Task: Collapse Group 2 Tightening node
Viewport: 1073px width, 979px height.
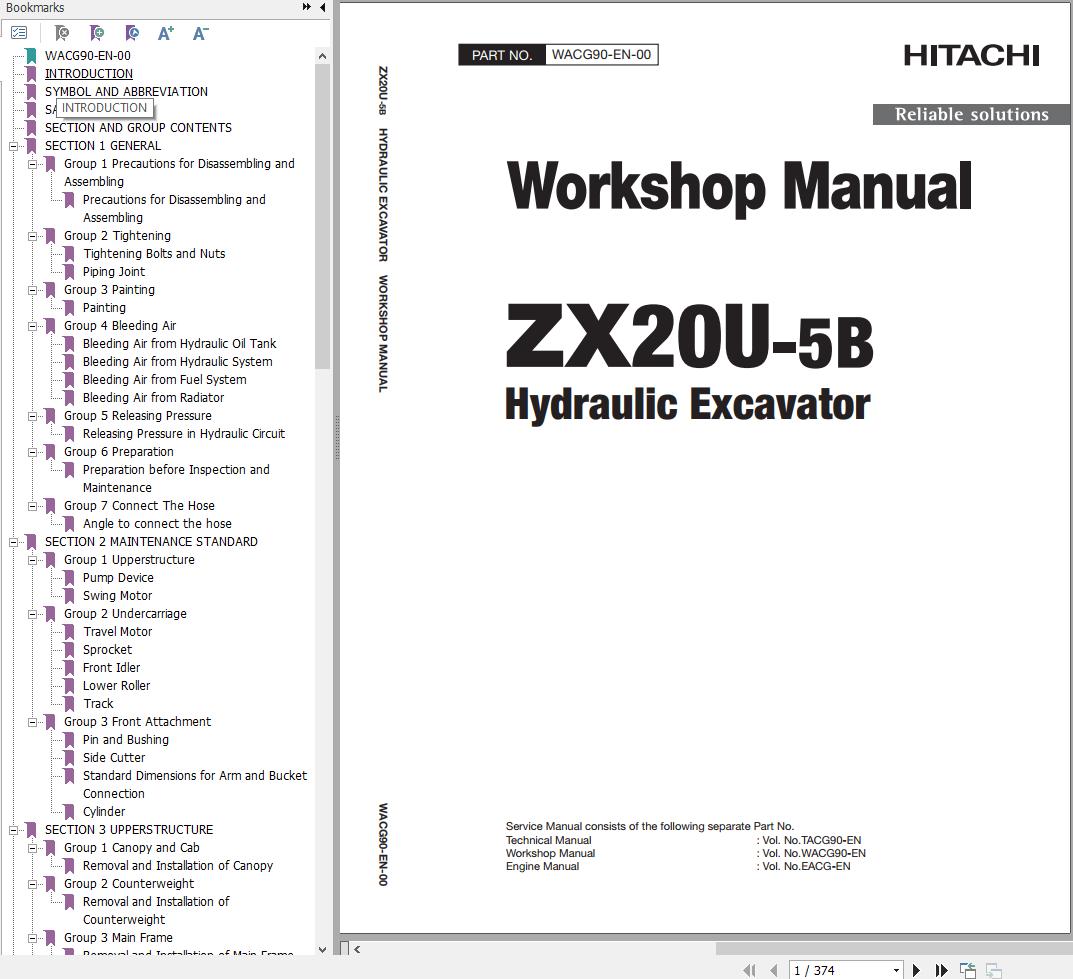Action: [x=32, y=236]
